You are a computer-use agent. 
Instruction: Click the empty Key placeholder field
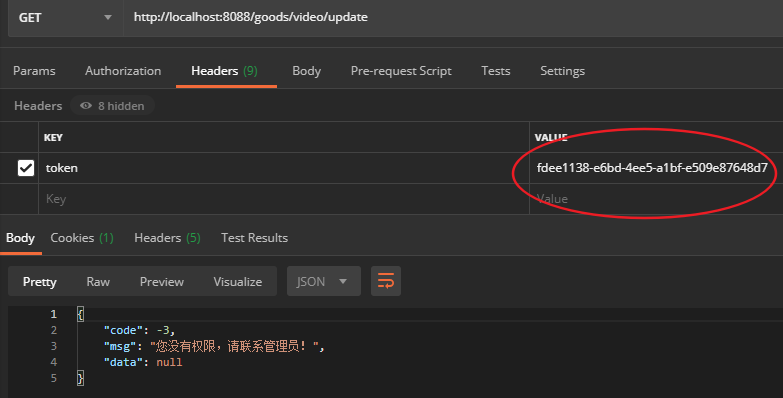pos(284,199)
